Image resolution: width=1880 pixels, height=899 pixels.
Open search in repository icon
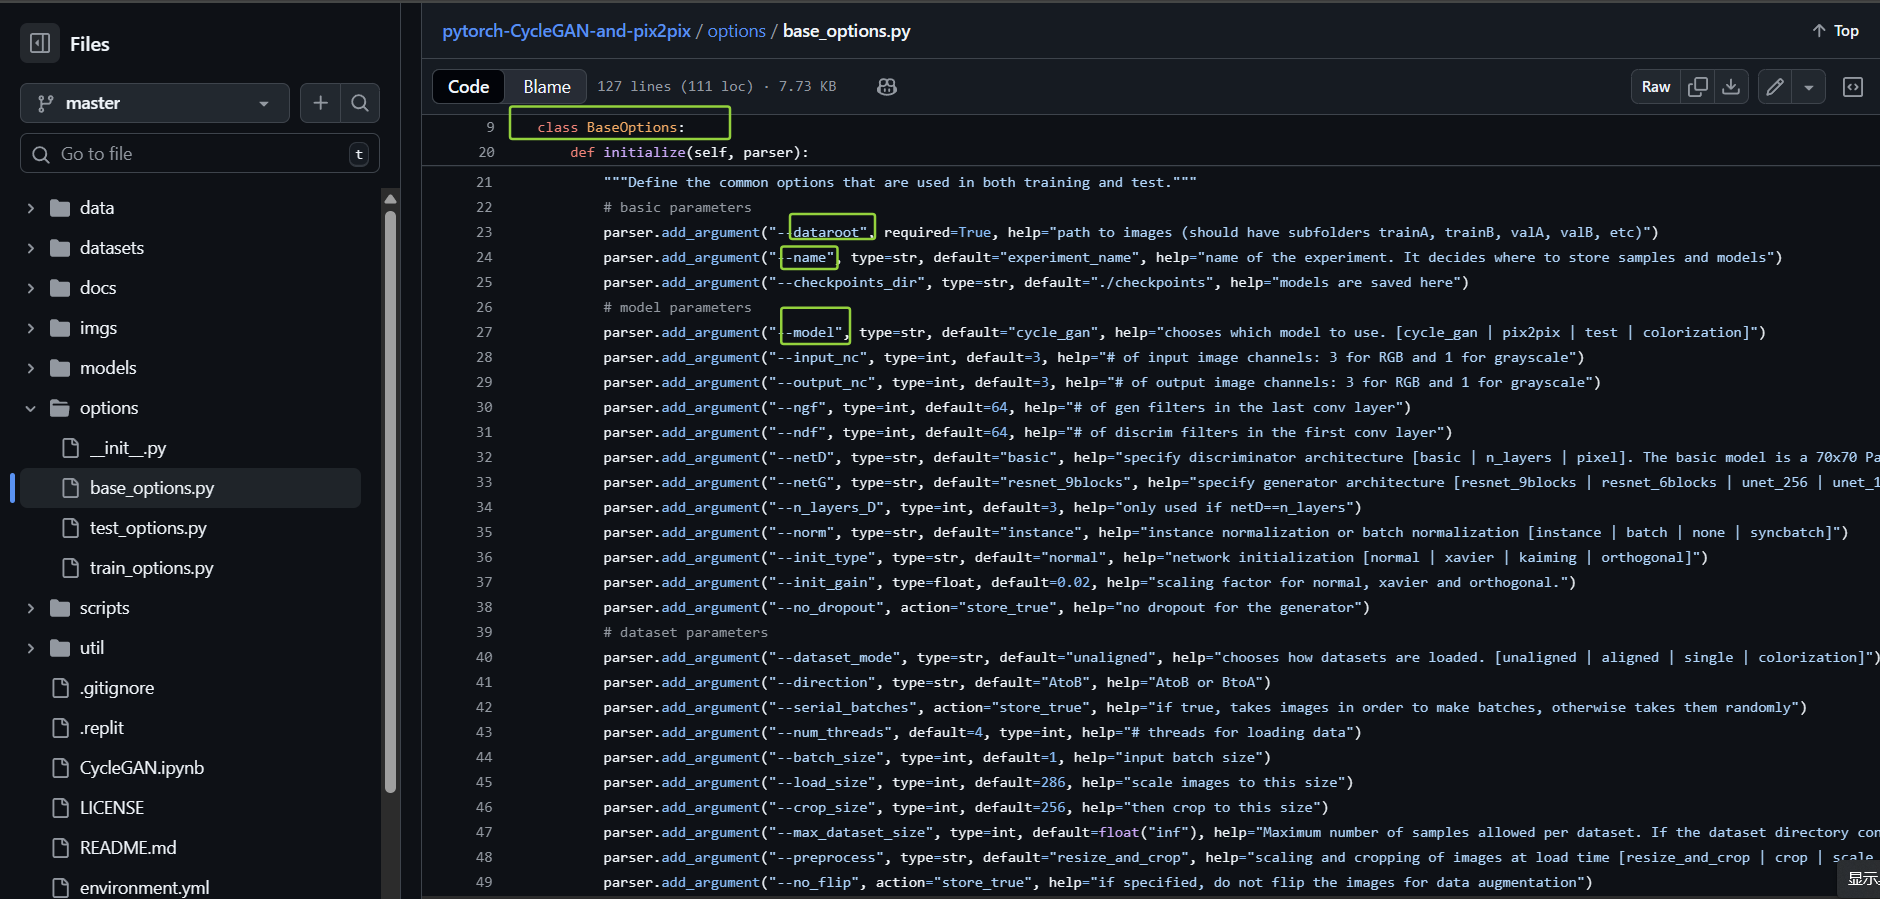[x=360, y=103]
